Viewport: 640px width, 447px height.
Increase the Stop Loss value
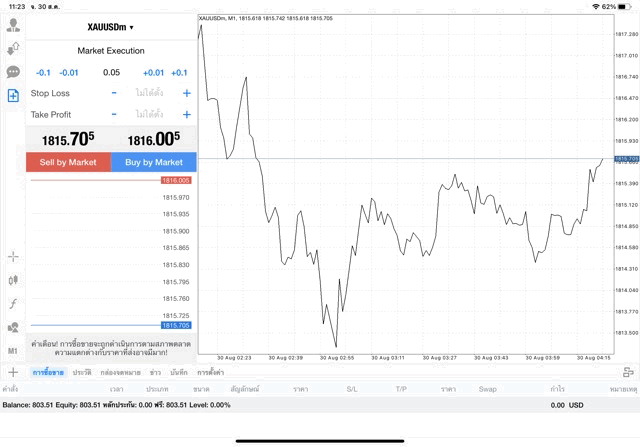point(186,93)
